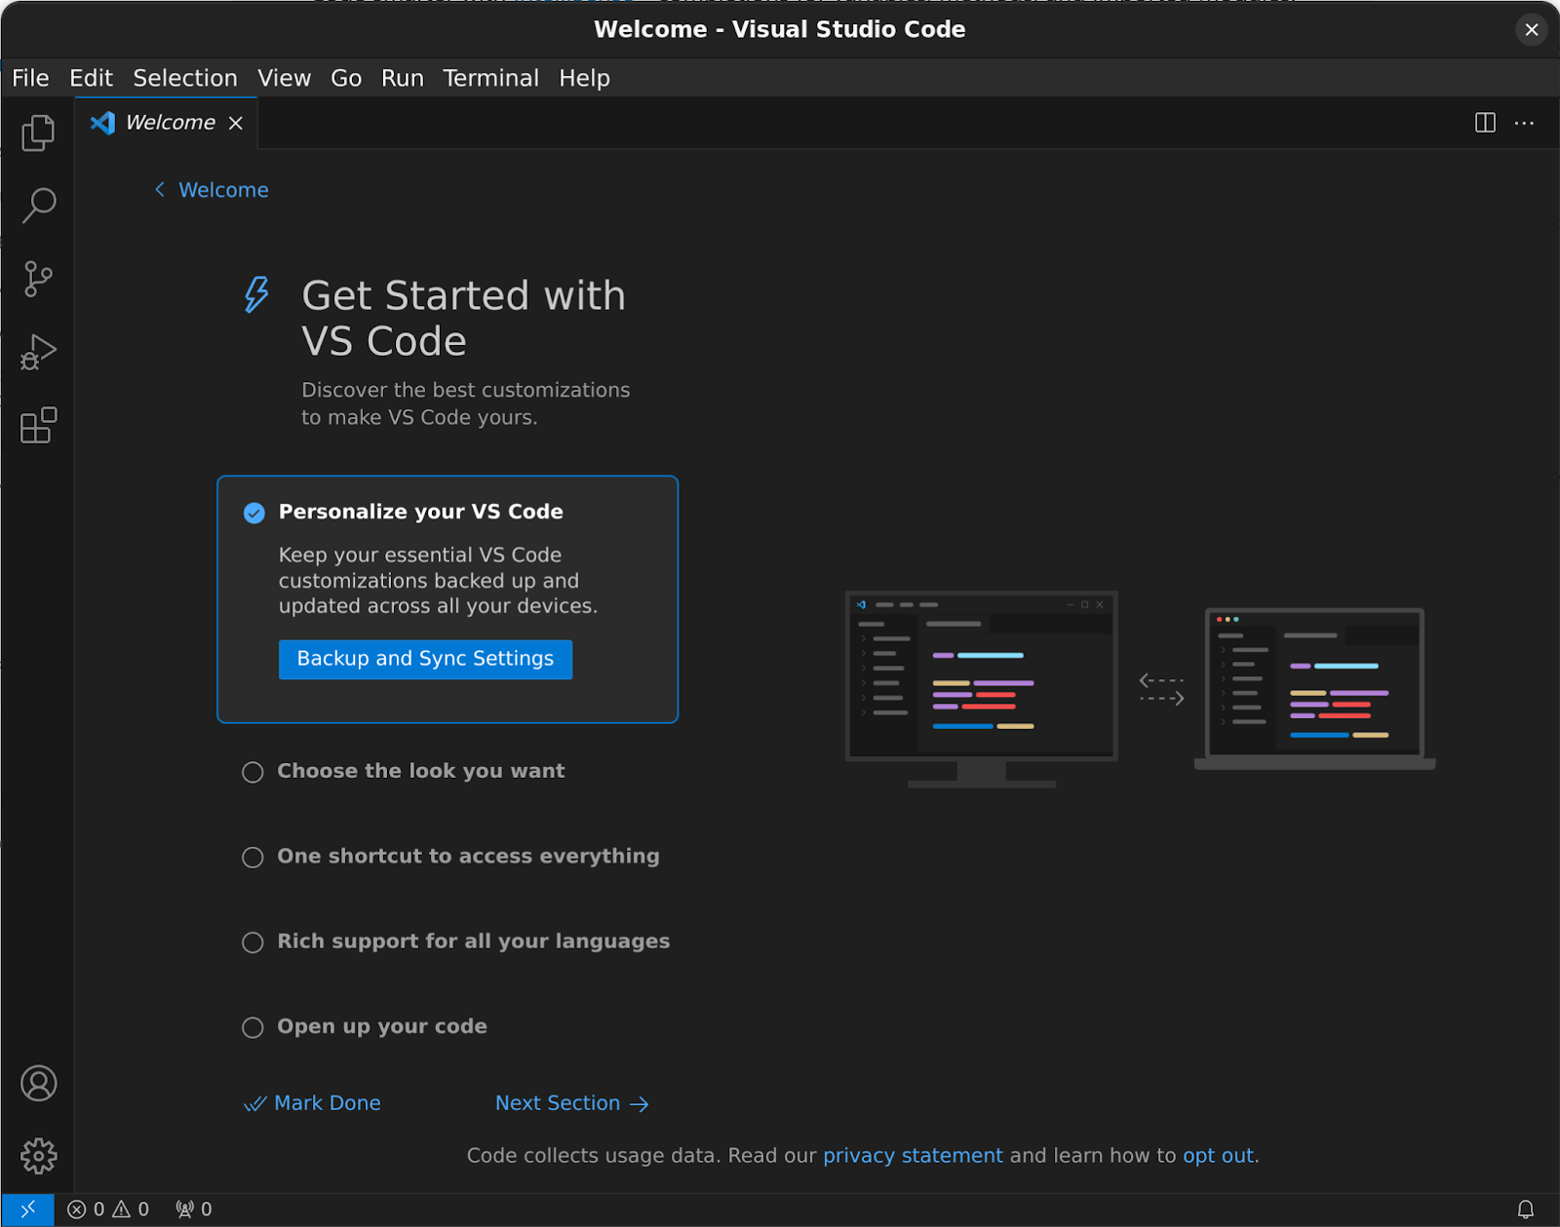The image size is (1560, 1227).
Task: Click the Split Editor icon
Action: 1484,122
